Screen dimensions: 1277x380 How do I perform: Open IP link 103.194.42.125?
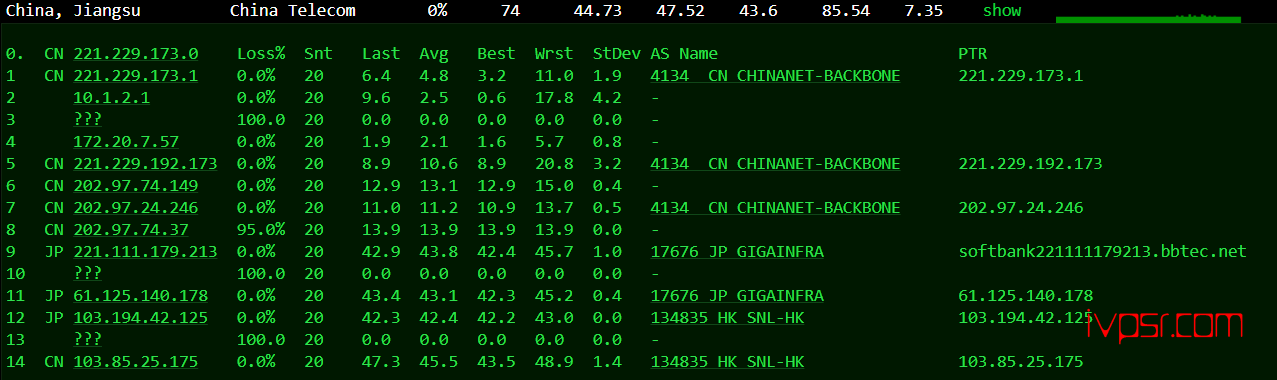(x=141, y=317)
